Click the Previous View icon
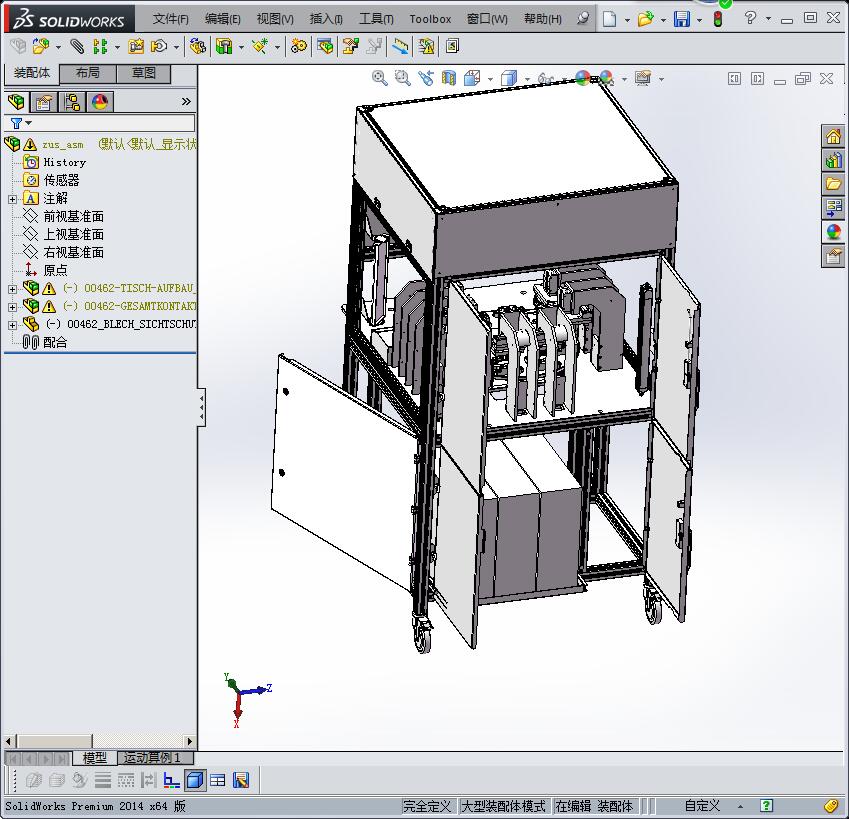This screenshot has height=819, width=849. [x=426, y=78]
